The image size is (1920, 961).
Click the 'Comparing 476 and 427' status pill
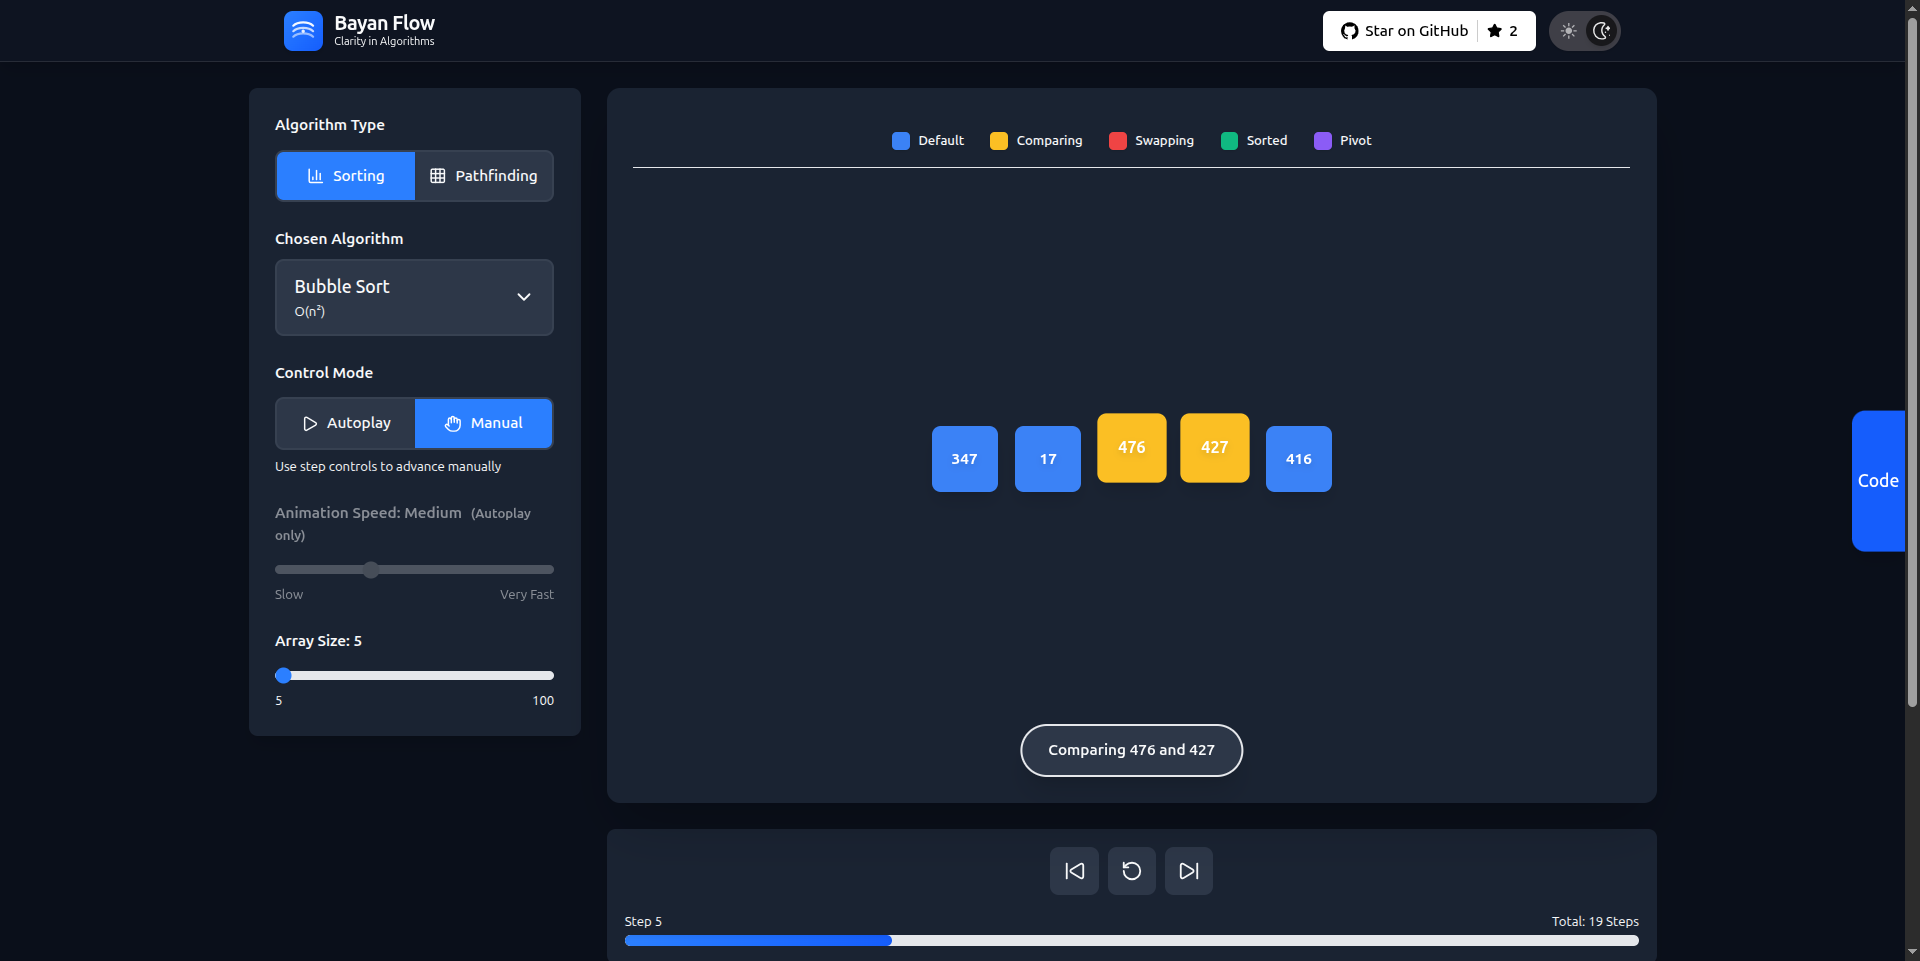click(x=1132, y=750)
